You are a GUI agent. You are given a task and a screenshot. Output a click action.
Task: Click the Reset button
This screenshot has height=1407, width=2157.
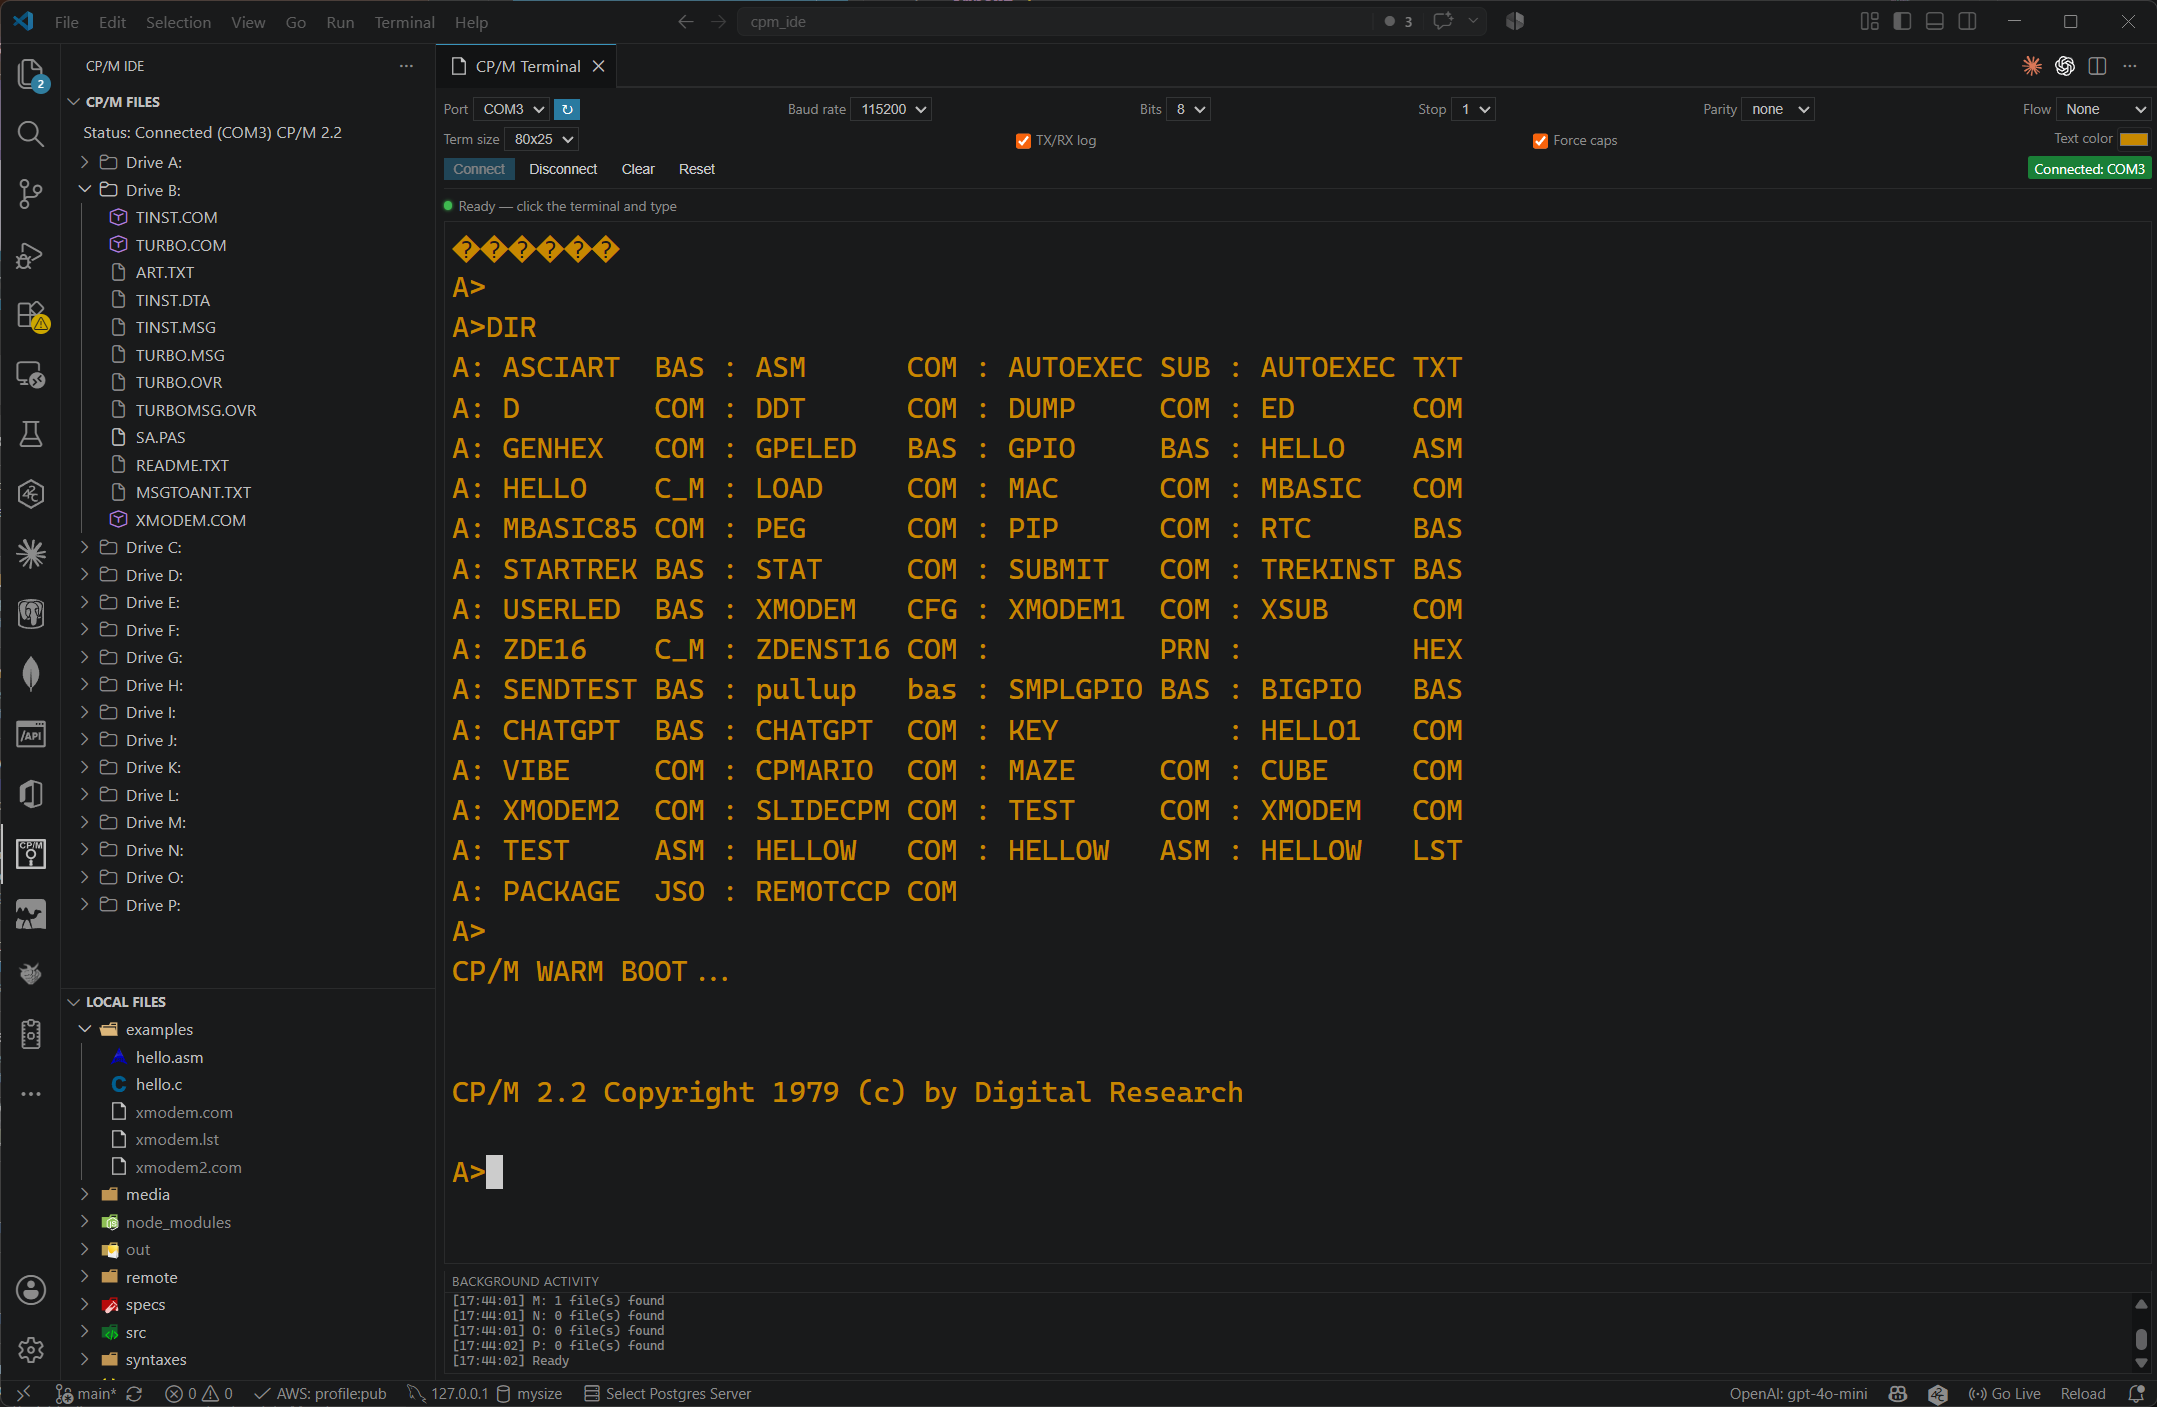point(697,169)
